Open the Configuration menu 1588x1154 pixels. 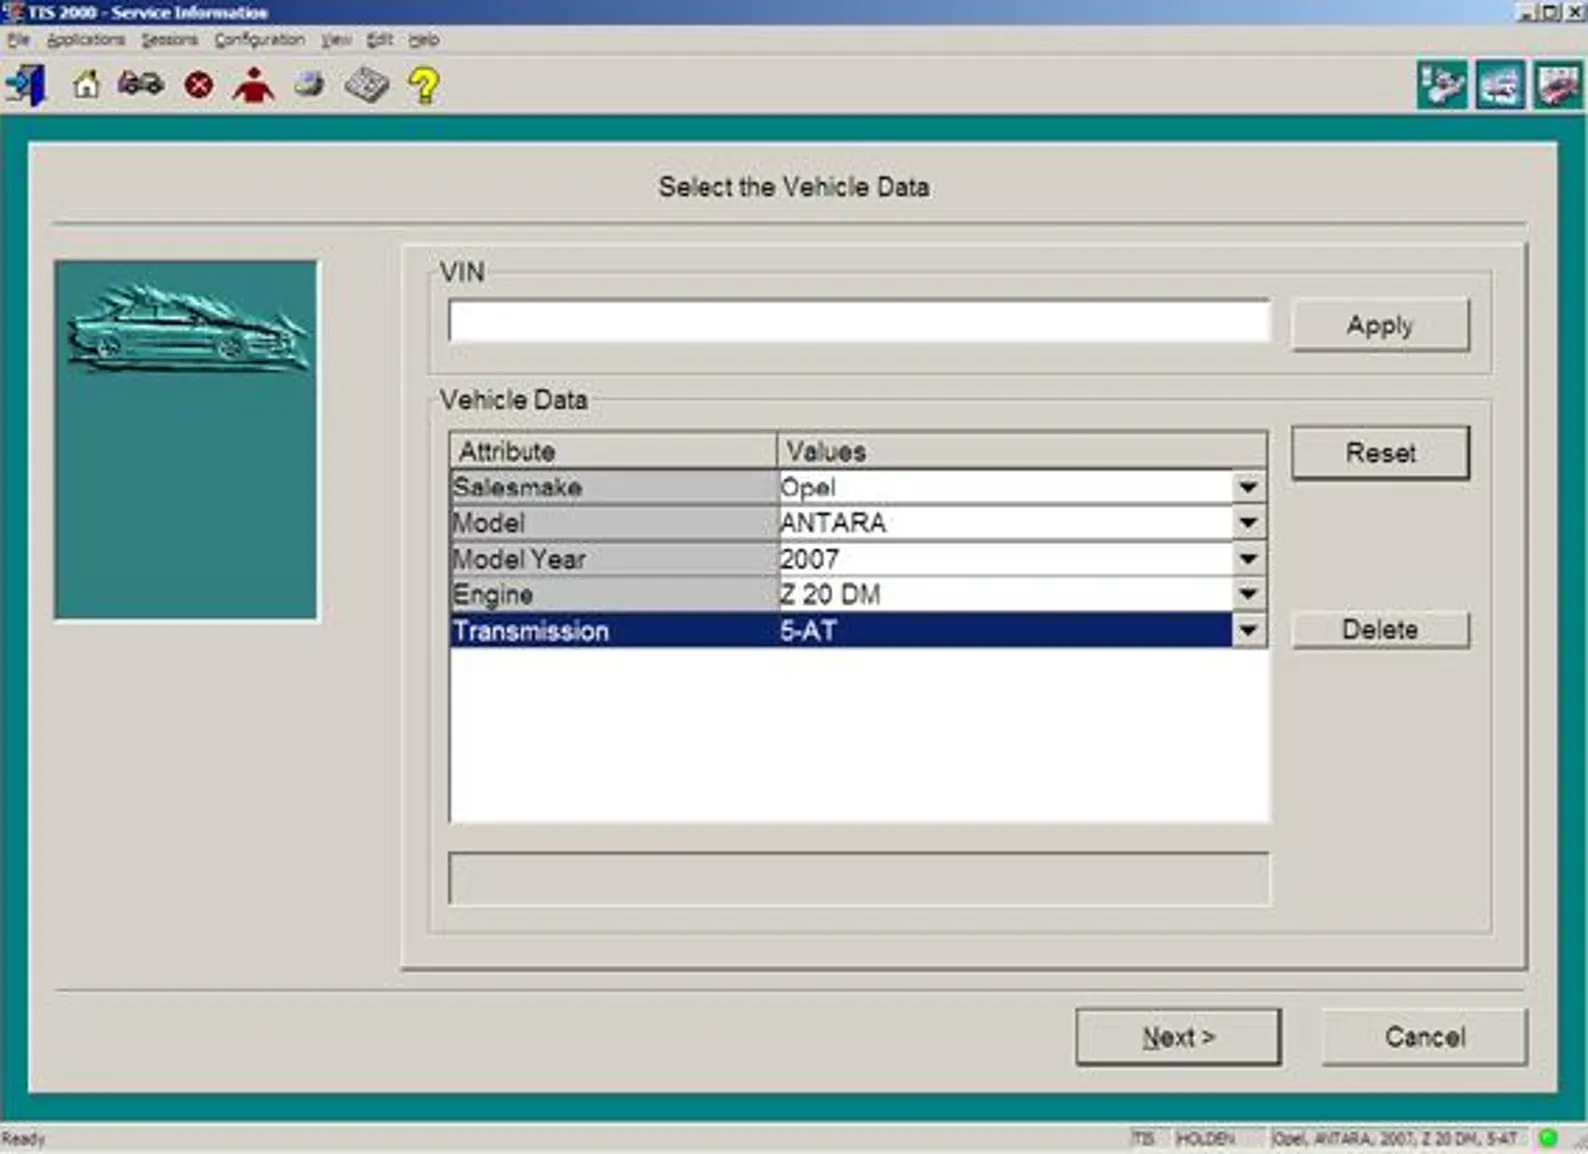pyautogui.click(x=259, y=40)
